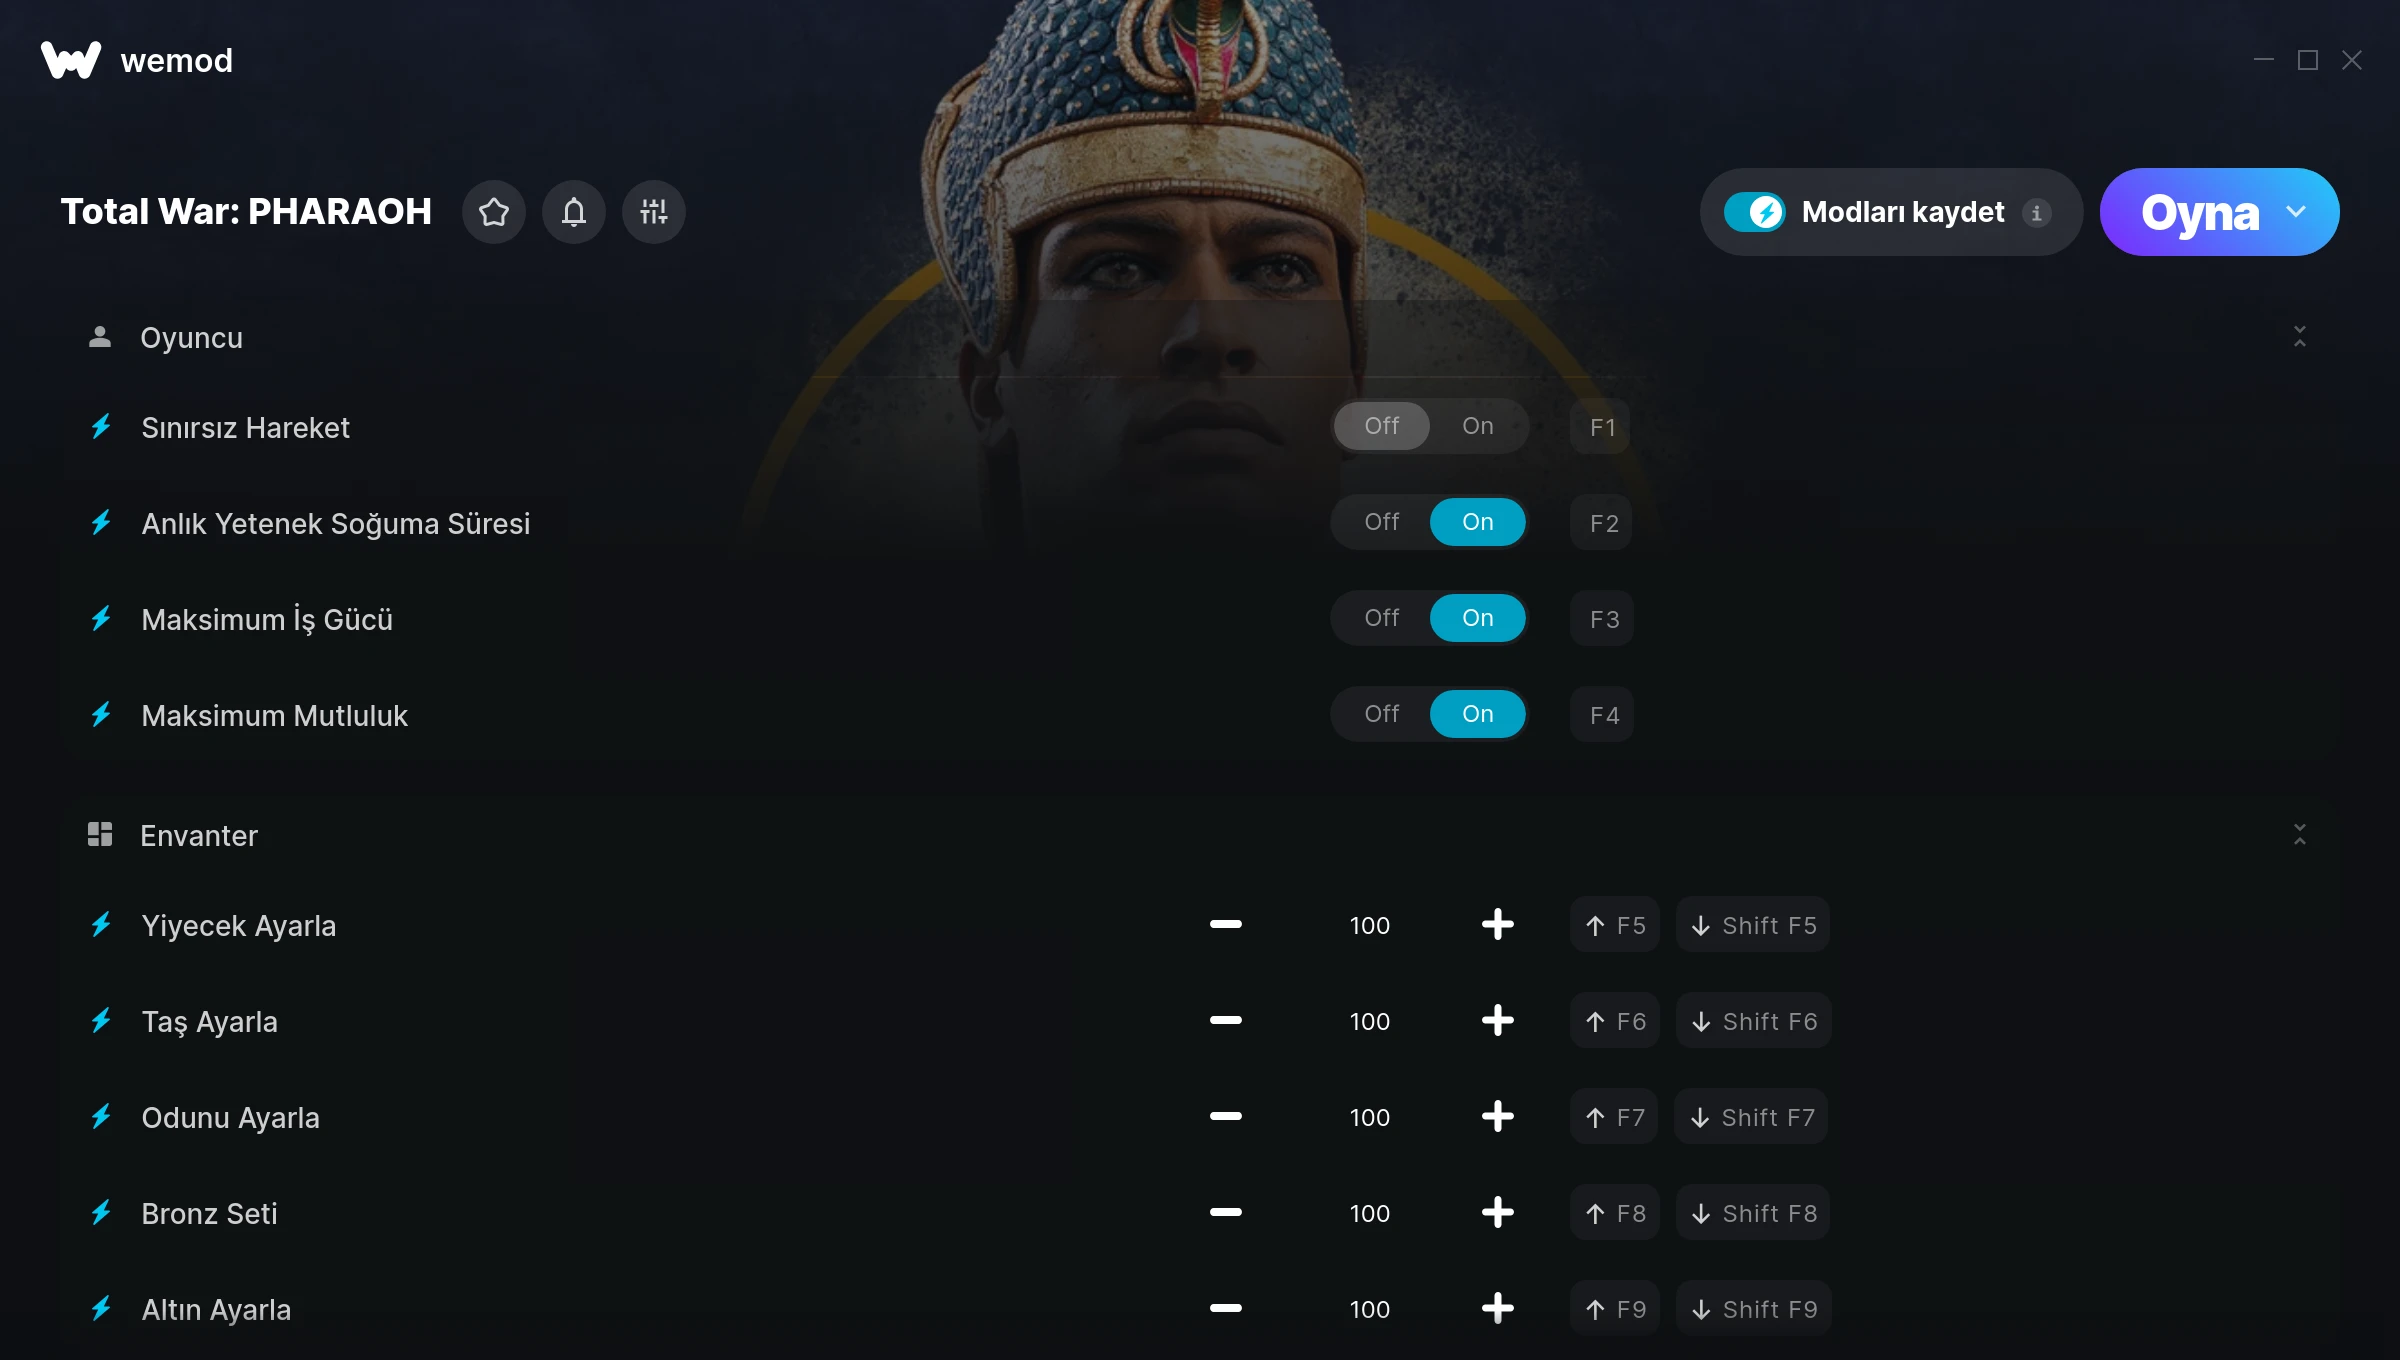Screen dimensions: 2400x1360
Task: Collapse the Oyuncu section
Action: tap(2300, 337)
